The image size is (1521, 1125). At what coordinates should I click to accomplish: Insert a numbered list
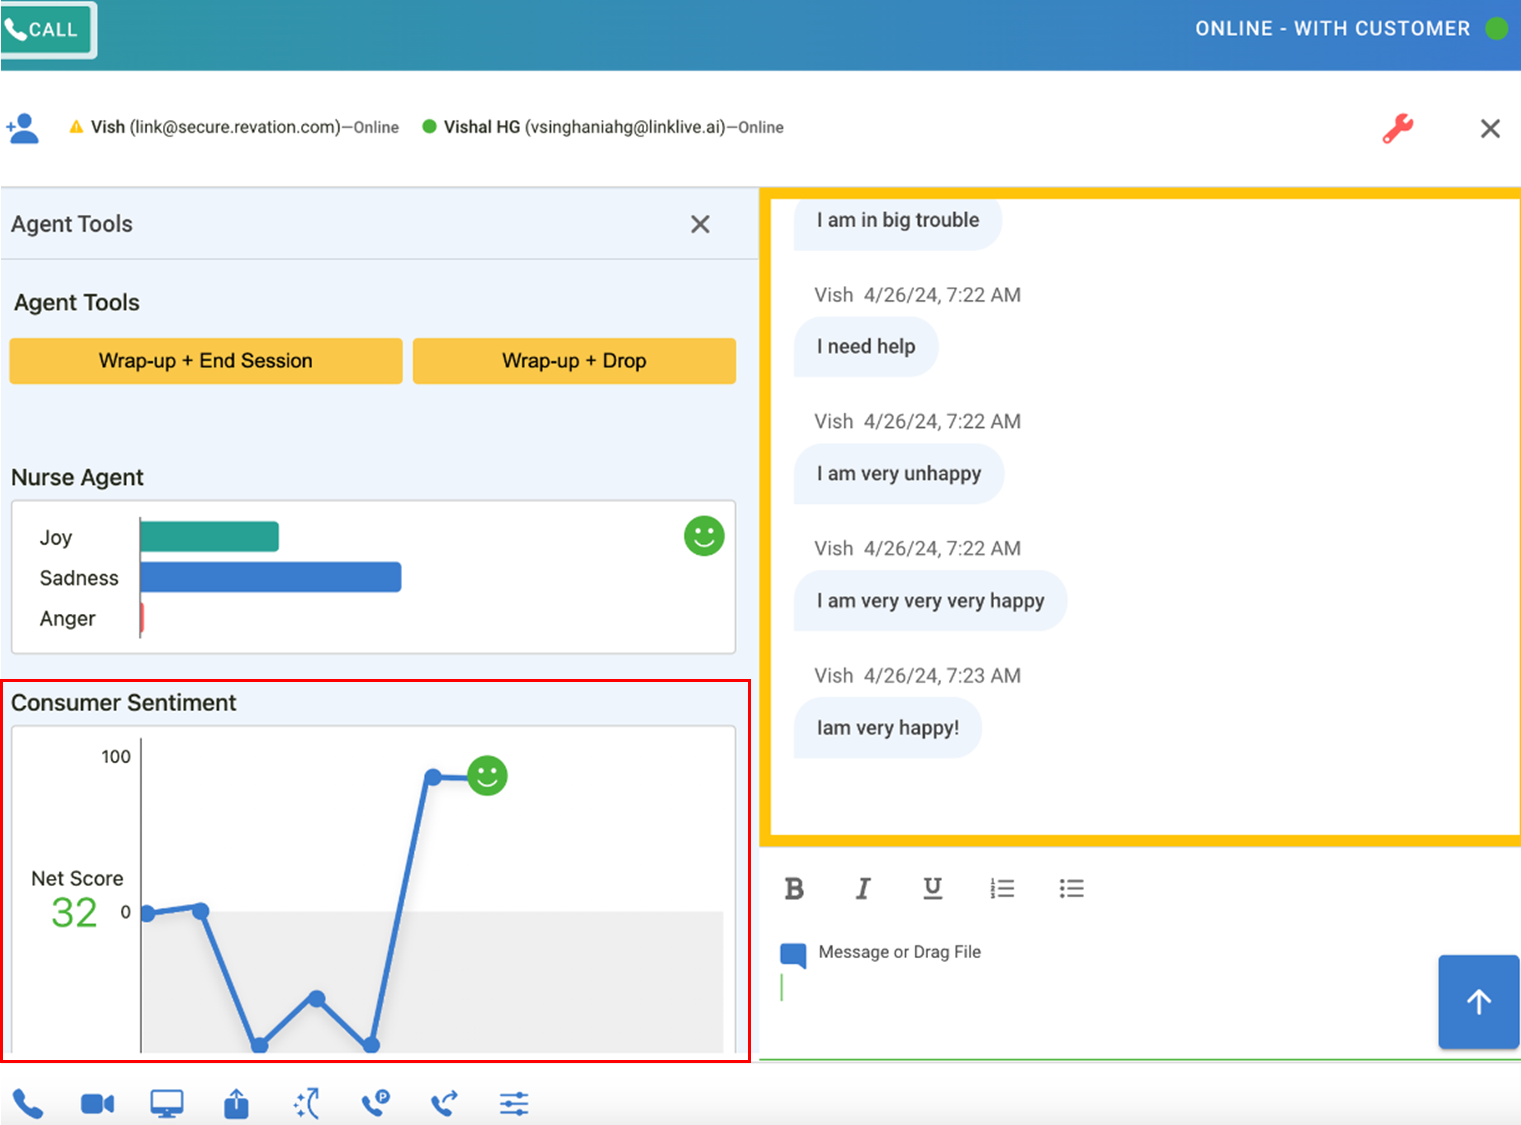pos(1002,888)
